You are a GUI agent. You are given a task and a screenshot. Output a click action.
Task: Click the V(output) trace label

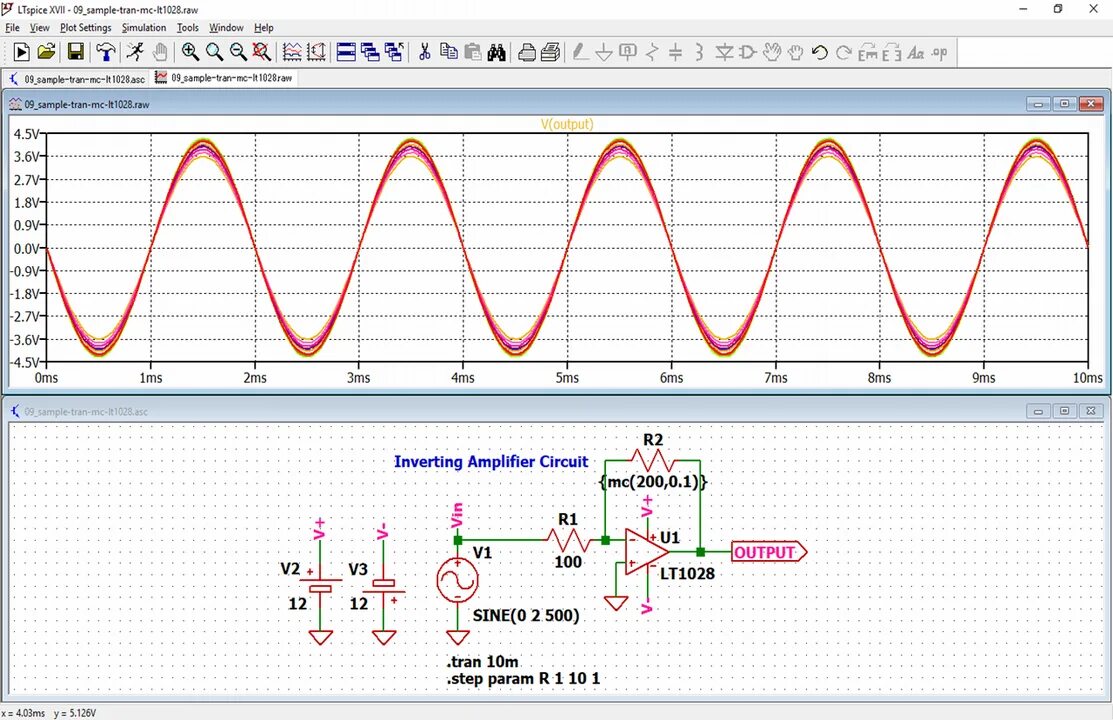click(567, 124)
